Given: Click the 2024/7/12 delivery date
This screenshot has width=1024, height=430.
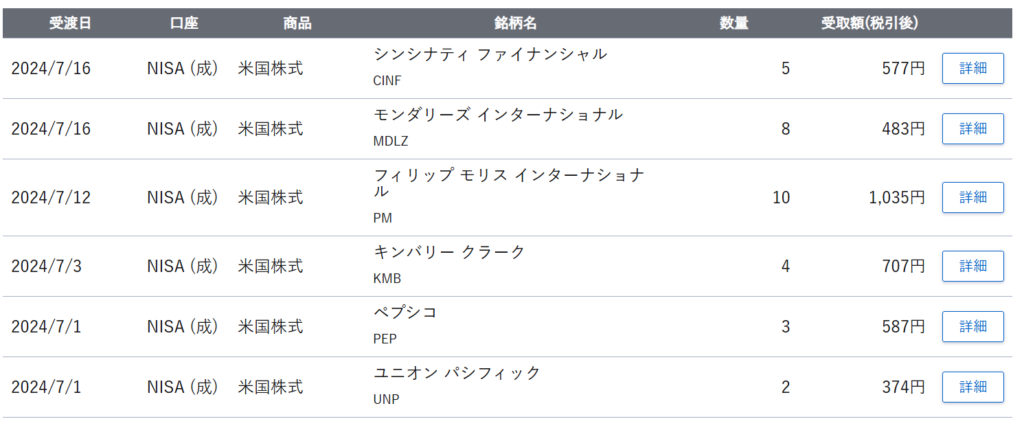Looking at the screenshot, I should [51, 197].
